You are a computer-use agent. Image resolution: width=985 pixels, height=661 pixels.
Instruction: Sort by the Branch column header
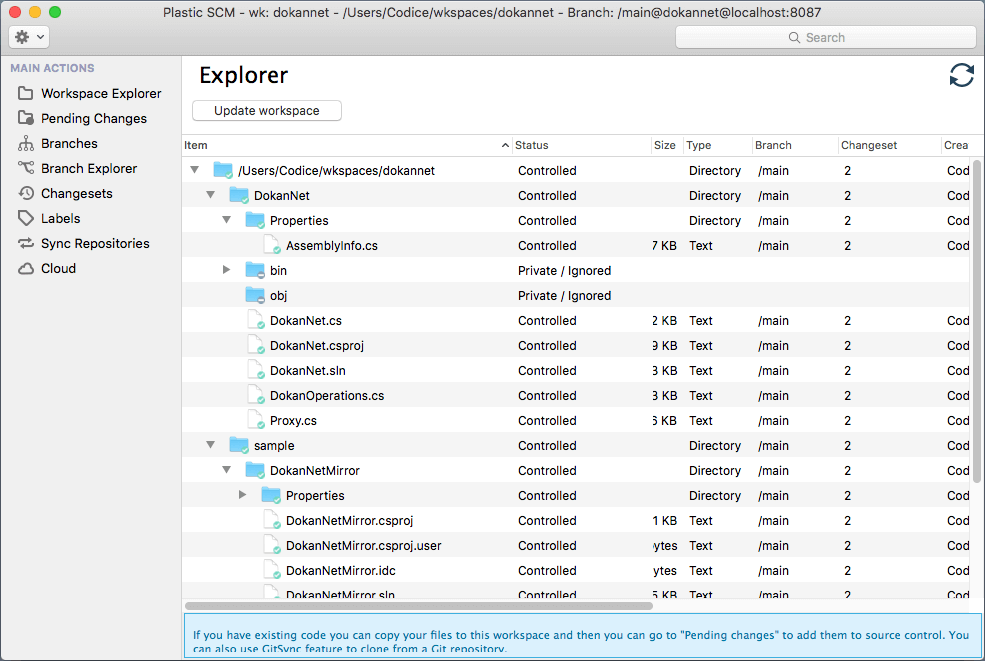[x=795, y=145]
